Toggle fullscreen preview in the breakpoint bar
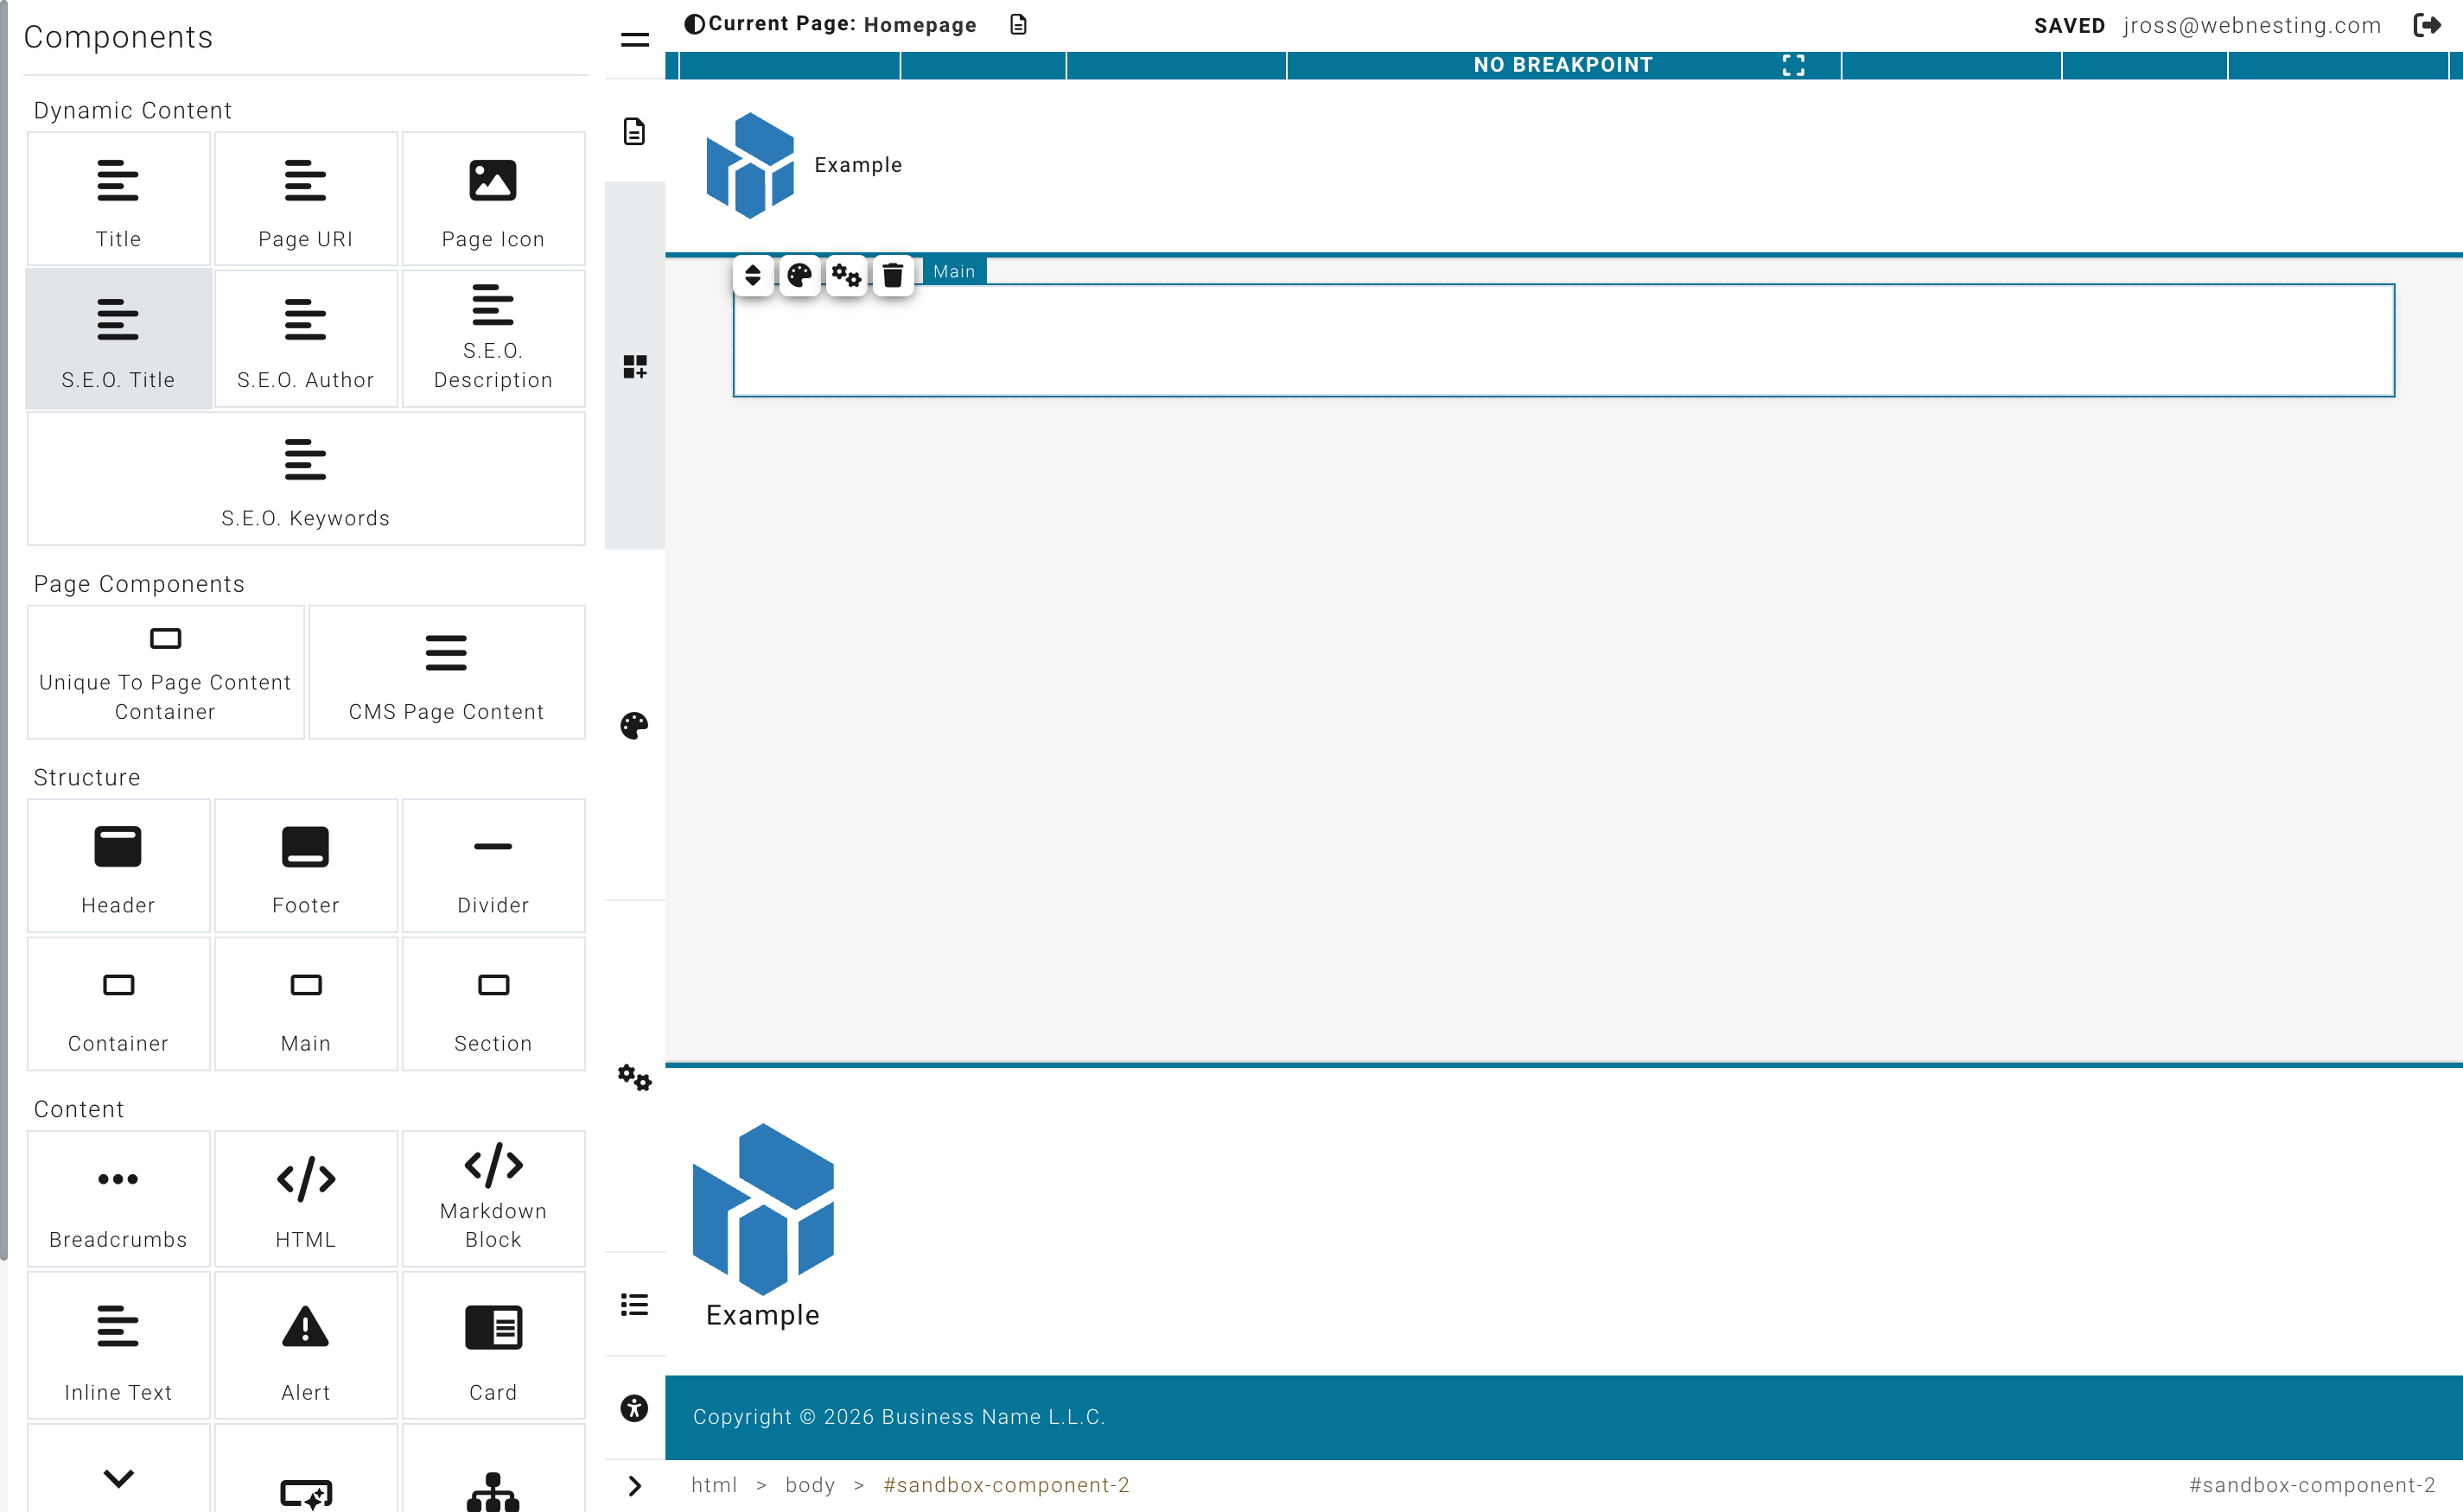 click(x=1794, y=65)
